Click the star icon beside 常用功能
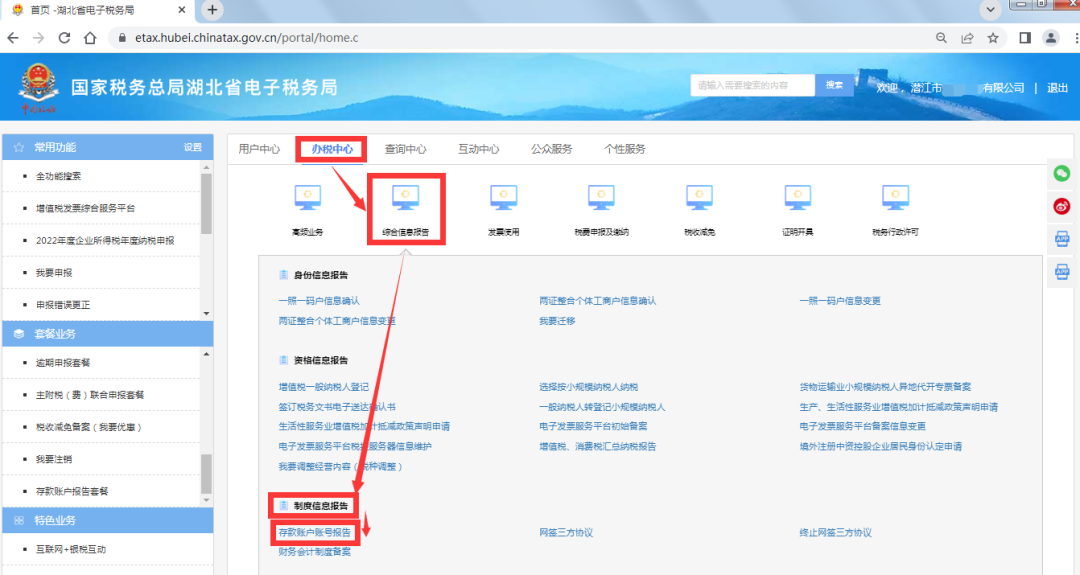This screenshot has width=1080, height=575. click(19, 147)
